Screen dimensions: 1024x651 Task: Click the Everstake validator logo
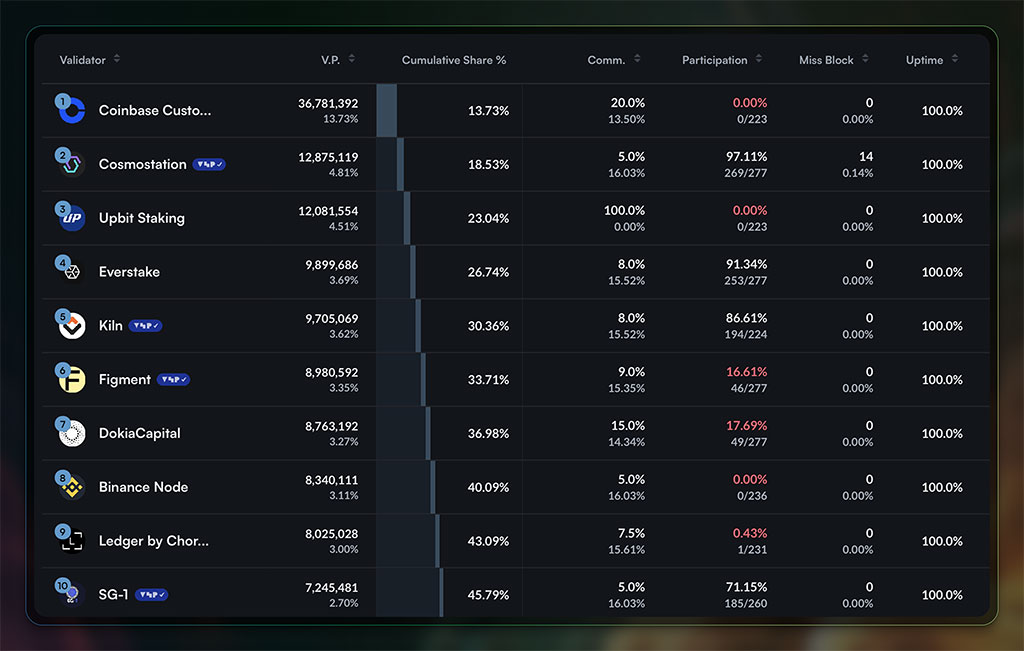tap(72, 272)
